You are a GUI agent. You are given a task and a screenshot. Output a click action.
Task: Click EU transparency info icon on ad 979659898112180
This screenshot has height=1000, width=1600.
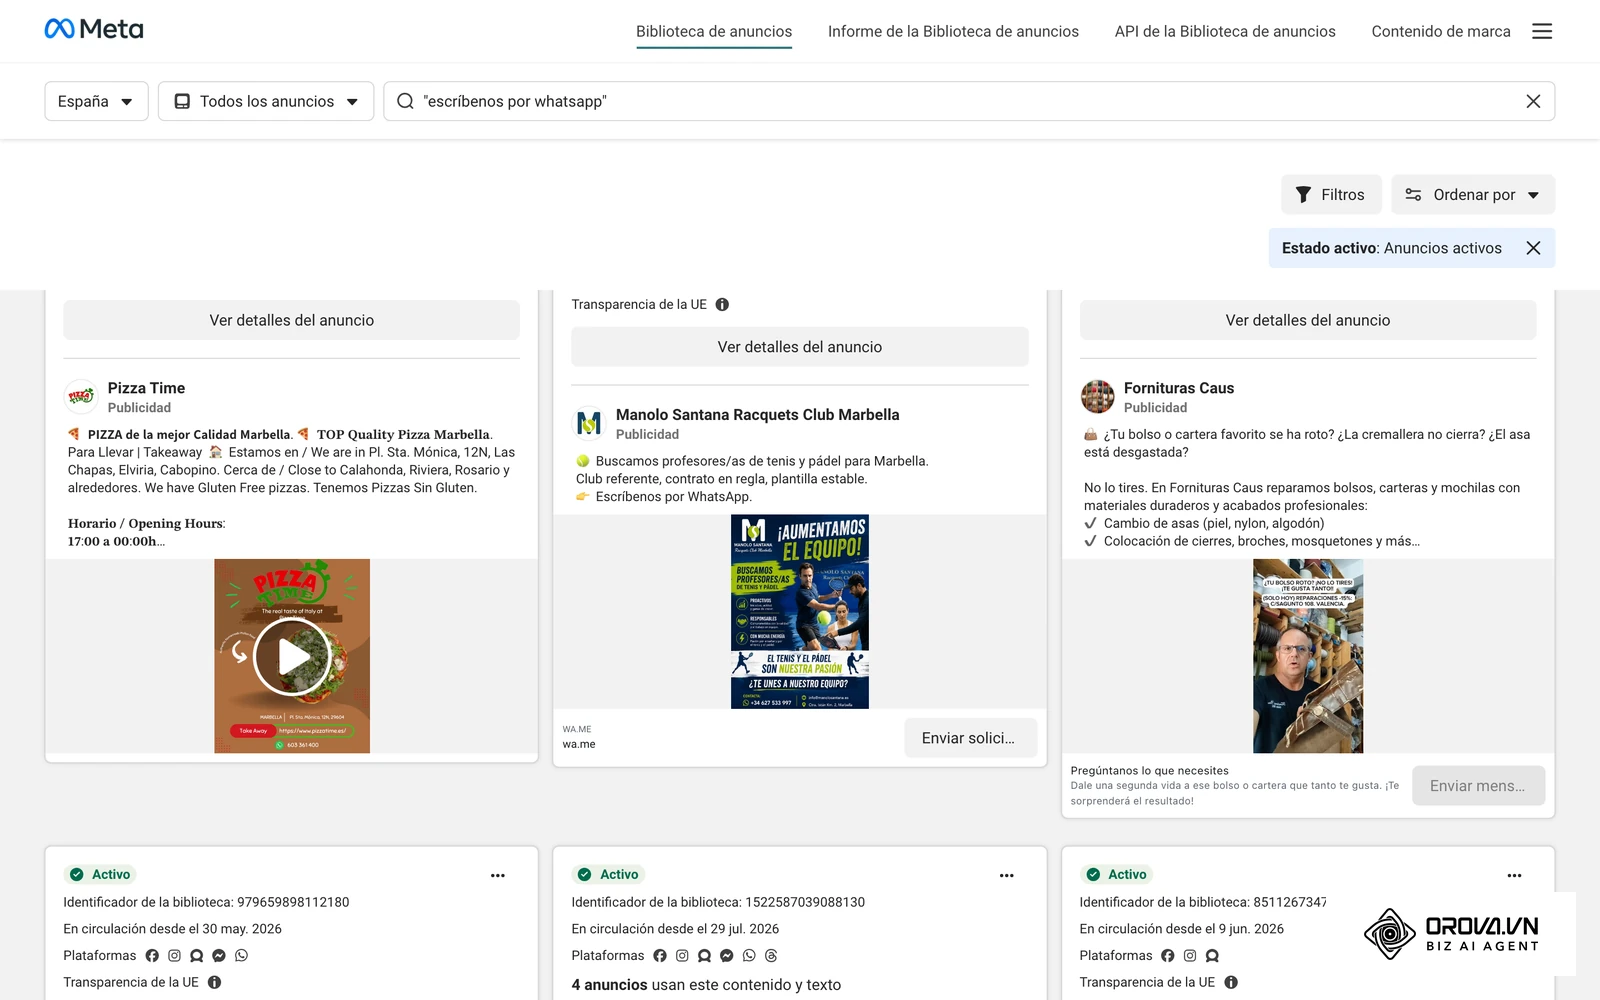point(214,982)
